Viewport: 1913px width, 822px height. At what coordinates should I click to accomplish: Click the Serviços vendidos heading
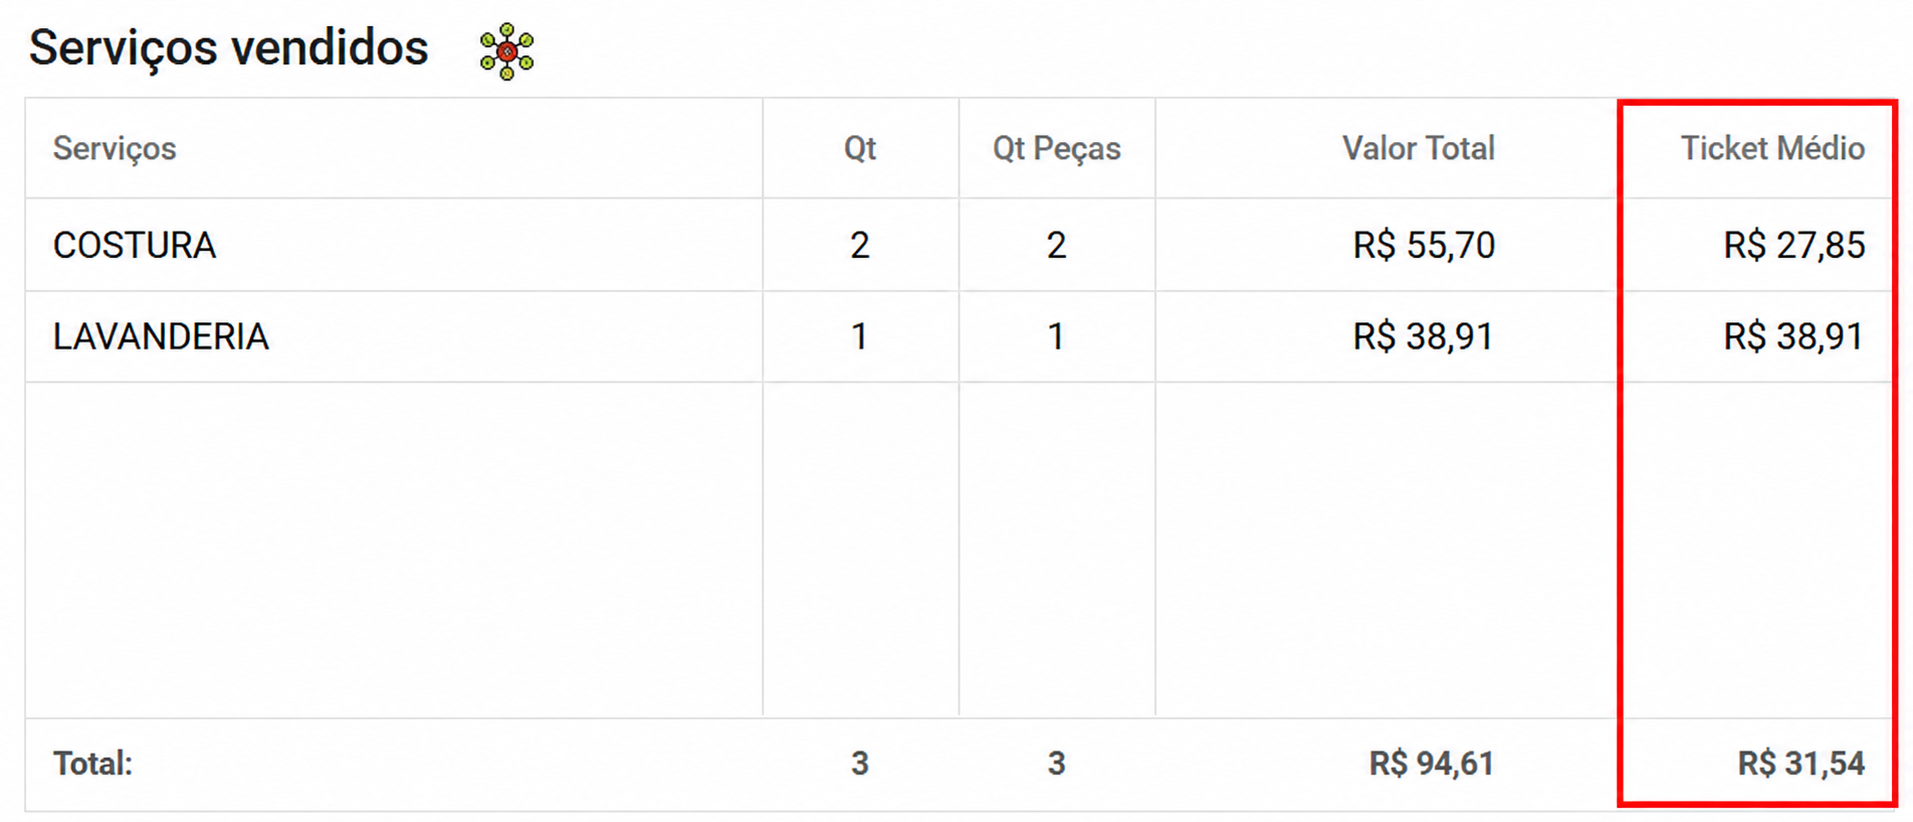229,48
